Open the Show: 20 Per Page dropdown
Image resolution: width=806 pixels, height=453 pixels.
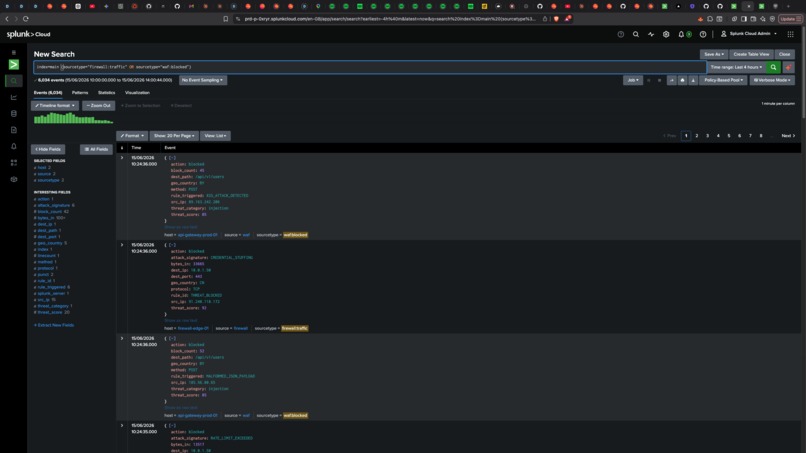click(174, 136)
